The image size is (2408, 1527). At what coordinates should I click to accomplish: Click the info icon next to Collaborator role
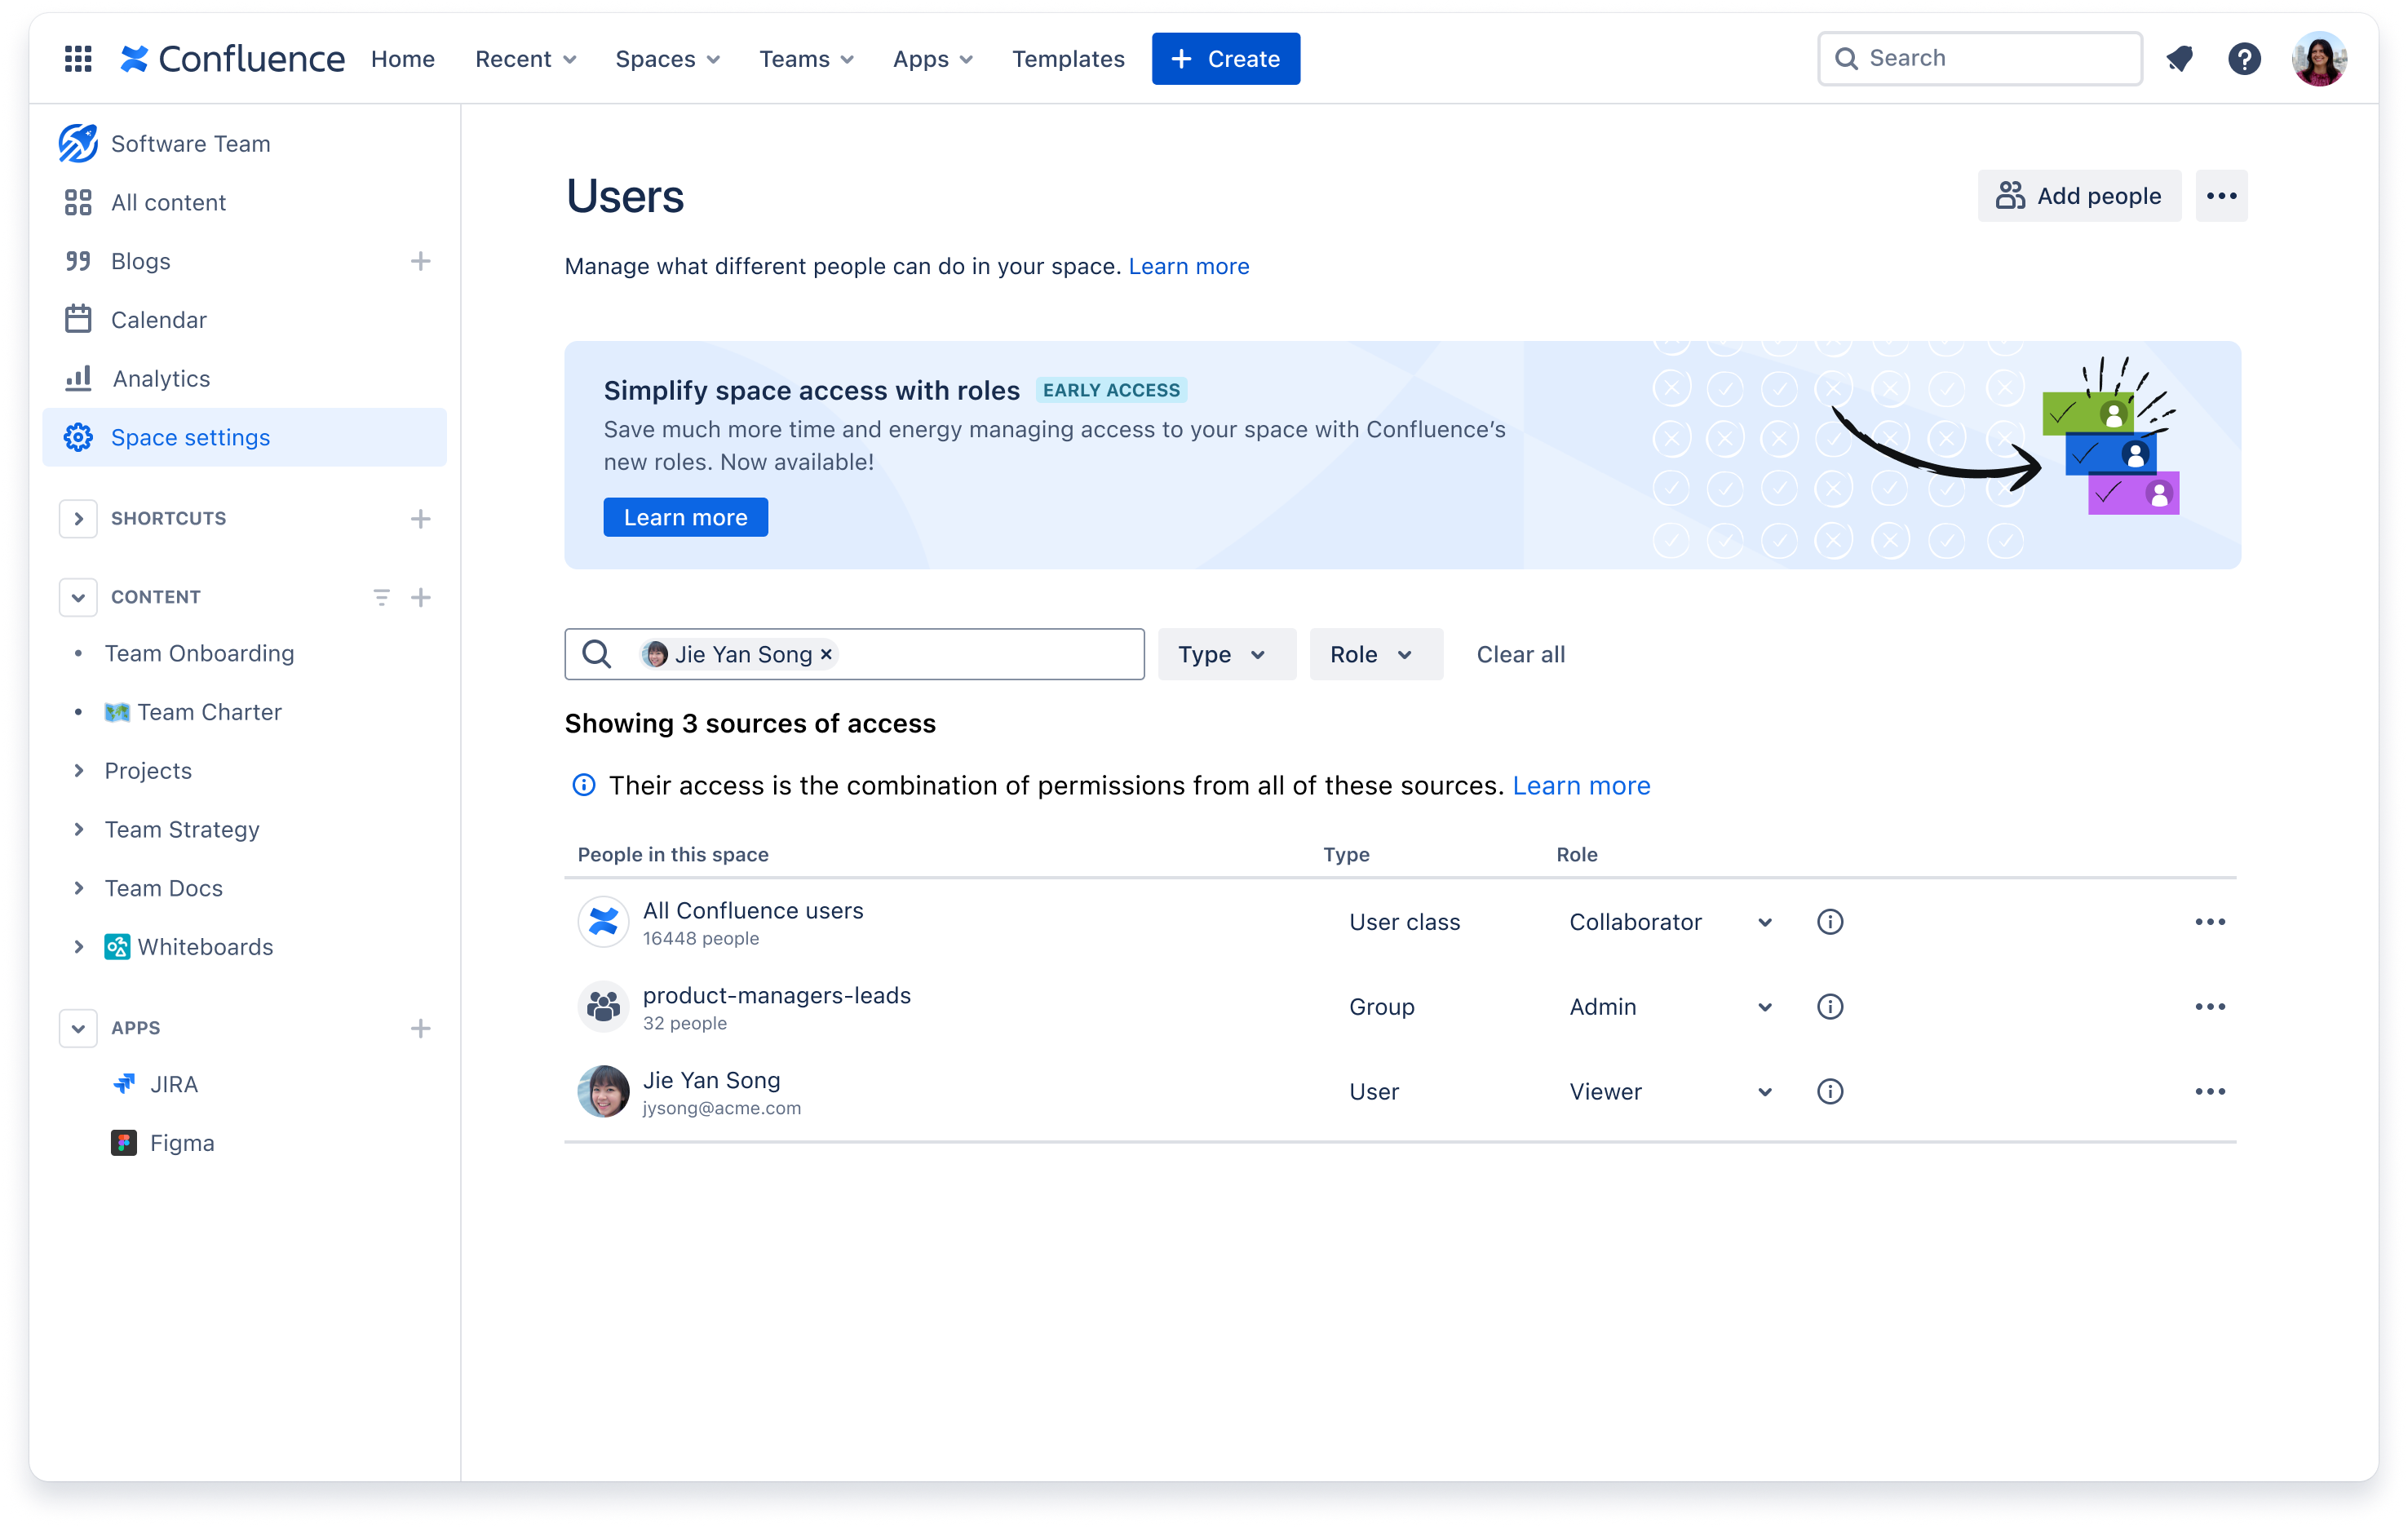tap(1830, 921)
